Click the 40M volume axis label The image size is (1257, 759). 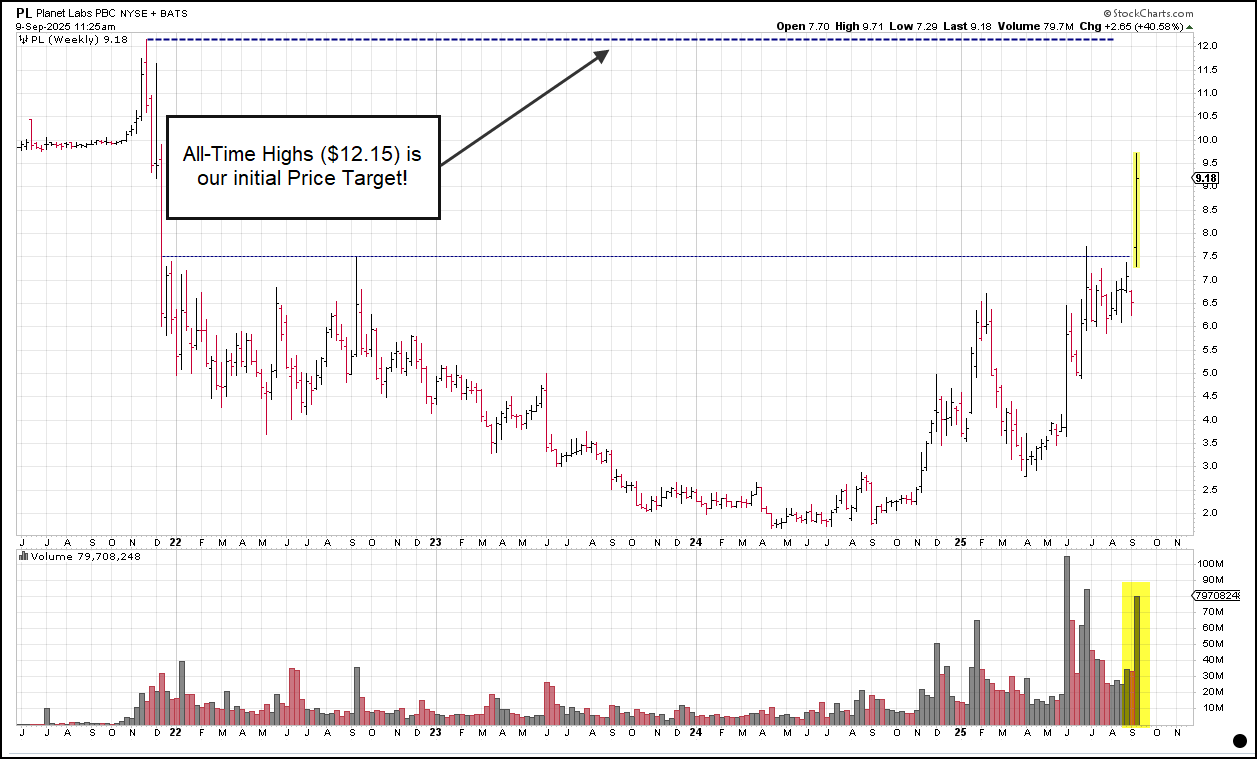(1211, 660)
